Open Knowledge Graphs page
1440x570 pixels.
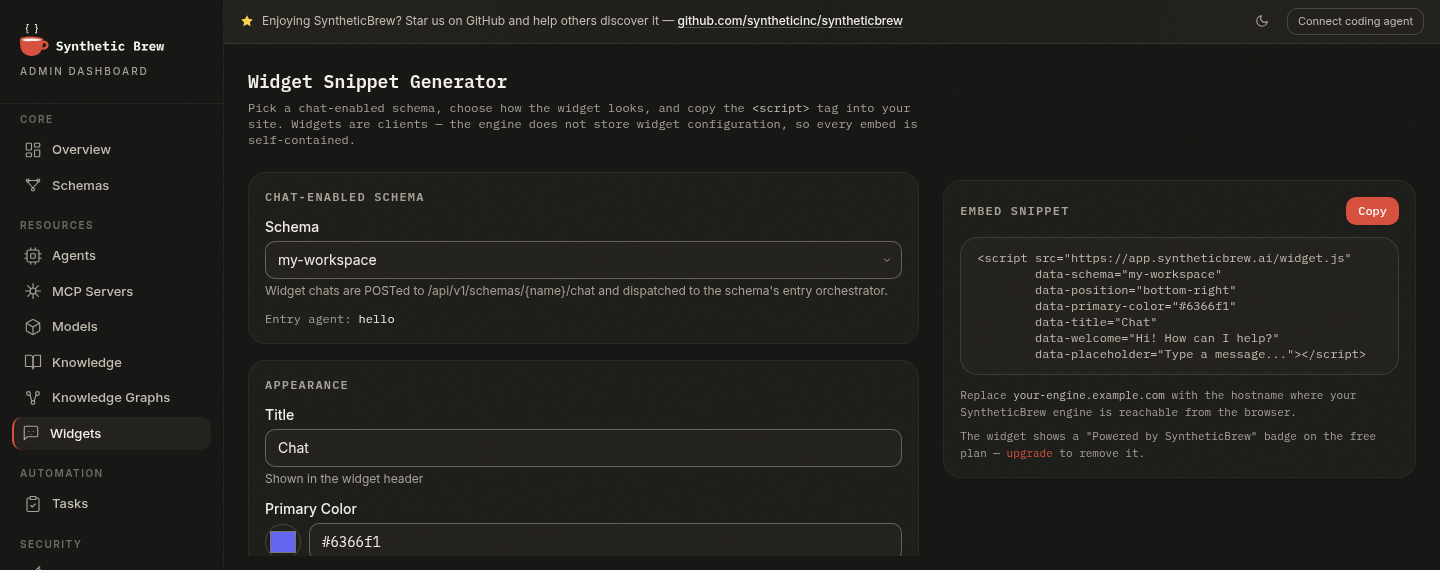(x=111, y=398)
